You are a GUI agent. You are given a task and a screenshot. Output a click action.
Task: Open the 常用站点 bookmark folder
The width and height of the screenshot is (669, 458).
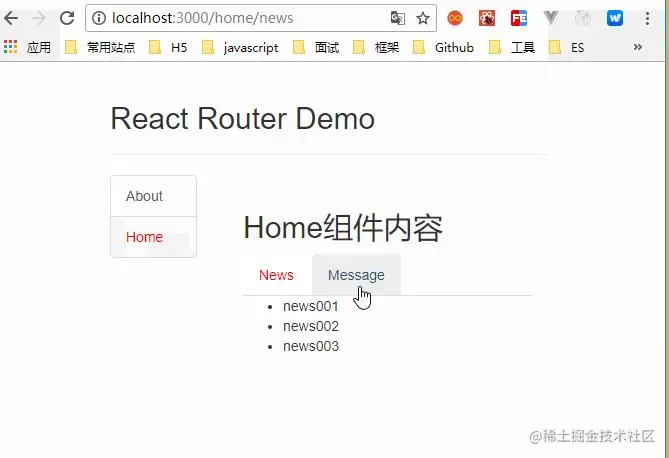point(100,47)
